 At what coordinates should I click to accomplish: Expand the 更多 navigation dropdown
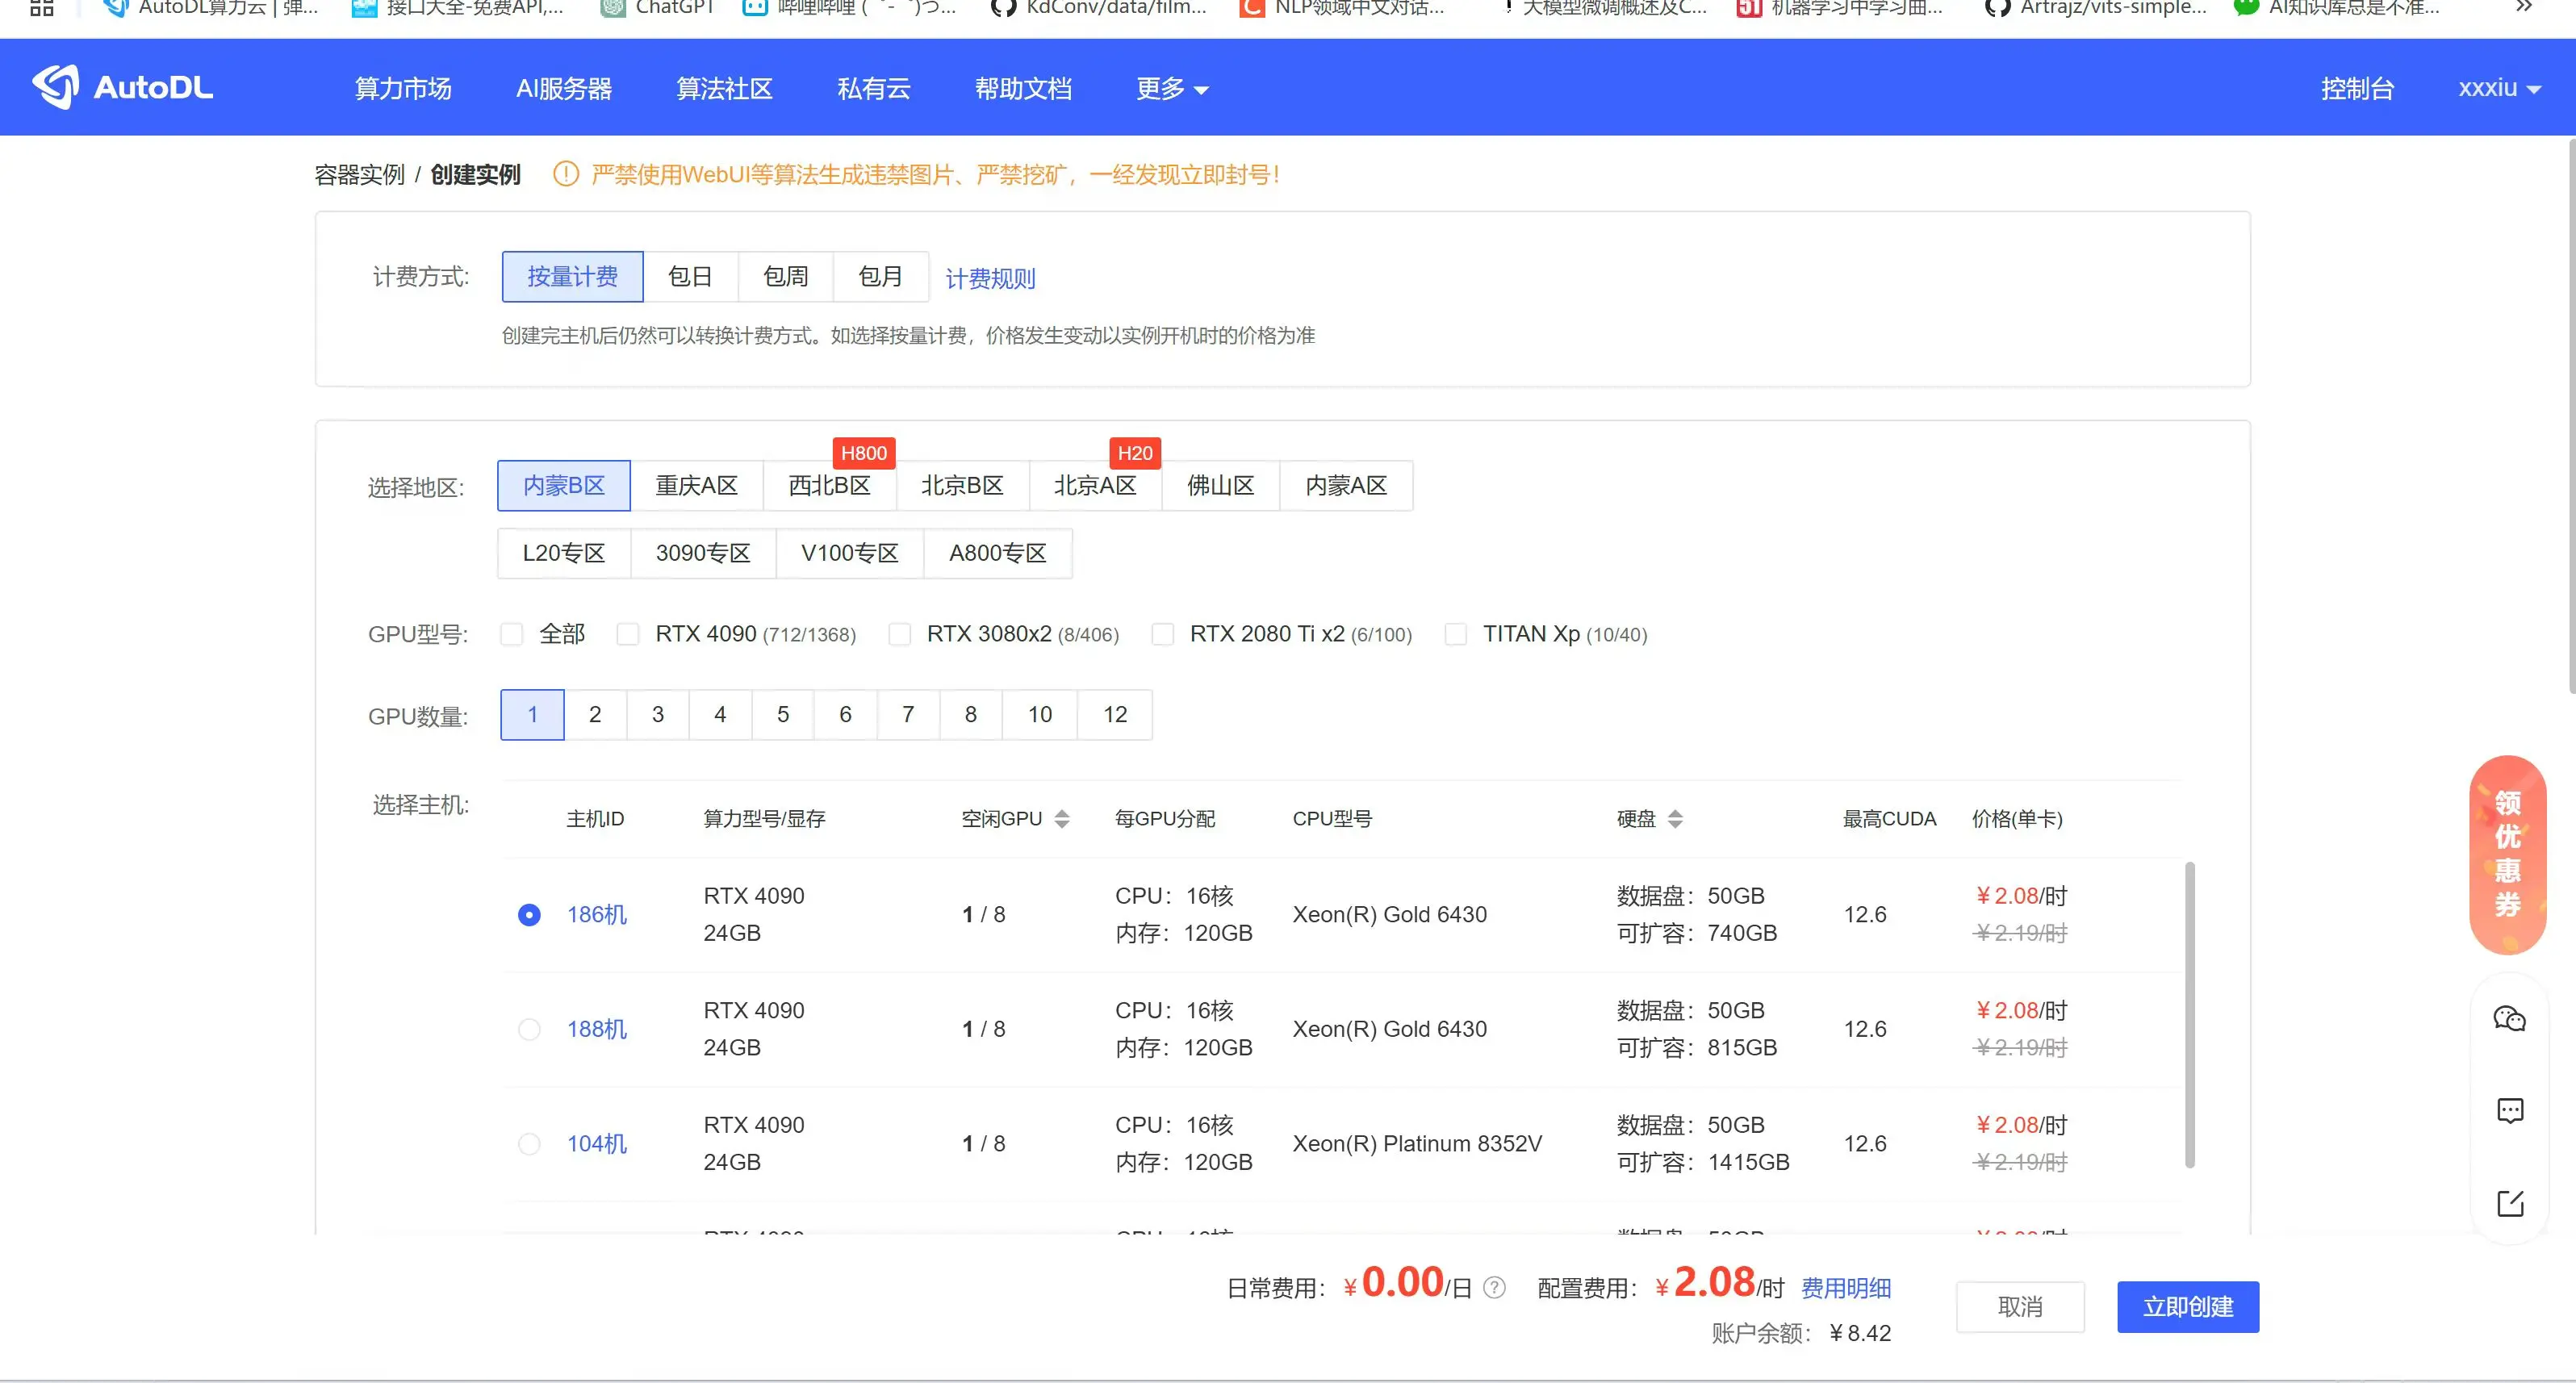(x=1172, y=89)
